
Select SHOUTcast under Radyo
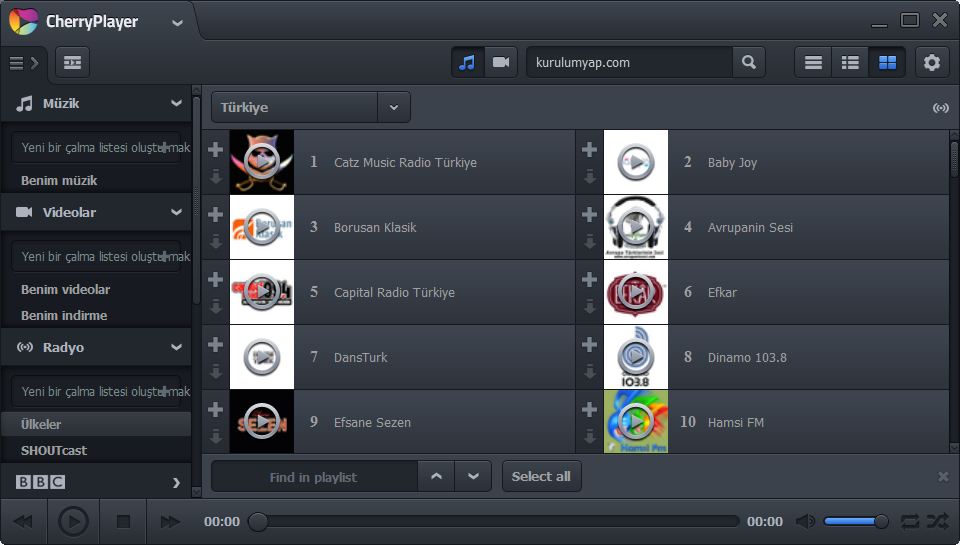[54, 451]
